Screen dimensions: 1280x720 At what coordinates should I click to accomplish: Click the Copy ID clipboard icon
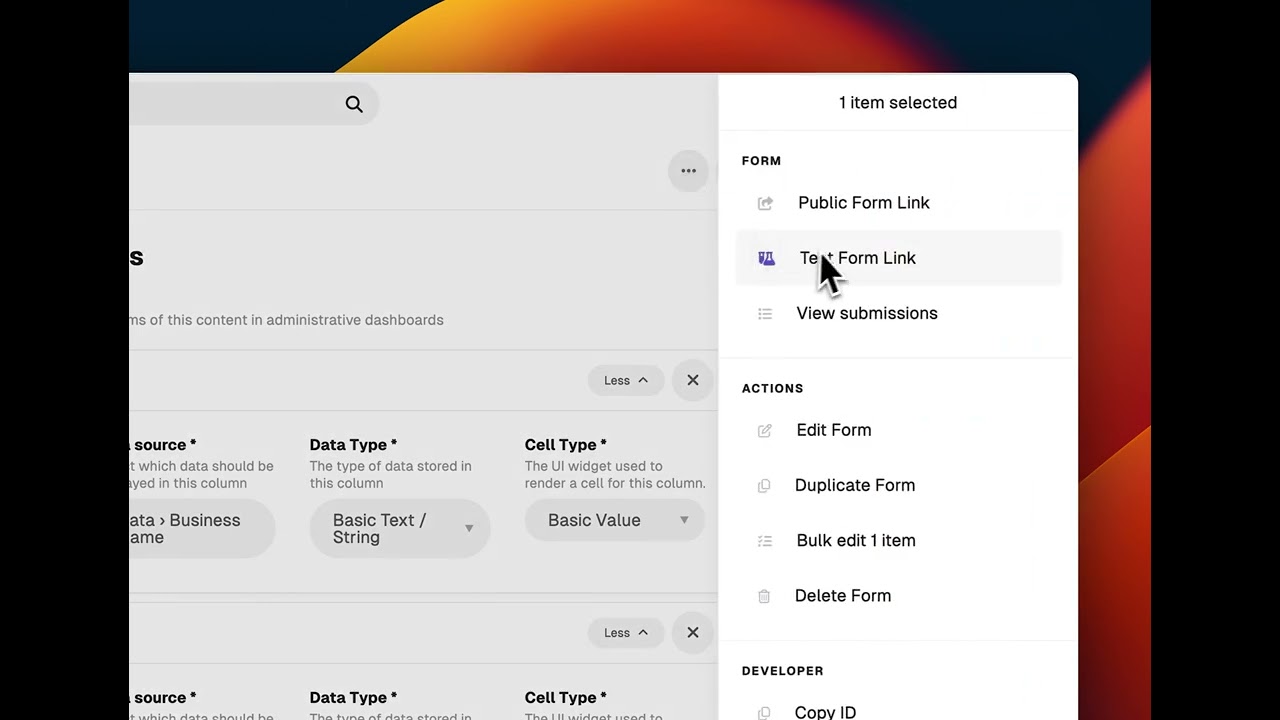764,713
